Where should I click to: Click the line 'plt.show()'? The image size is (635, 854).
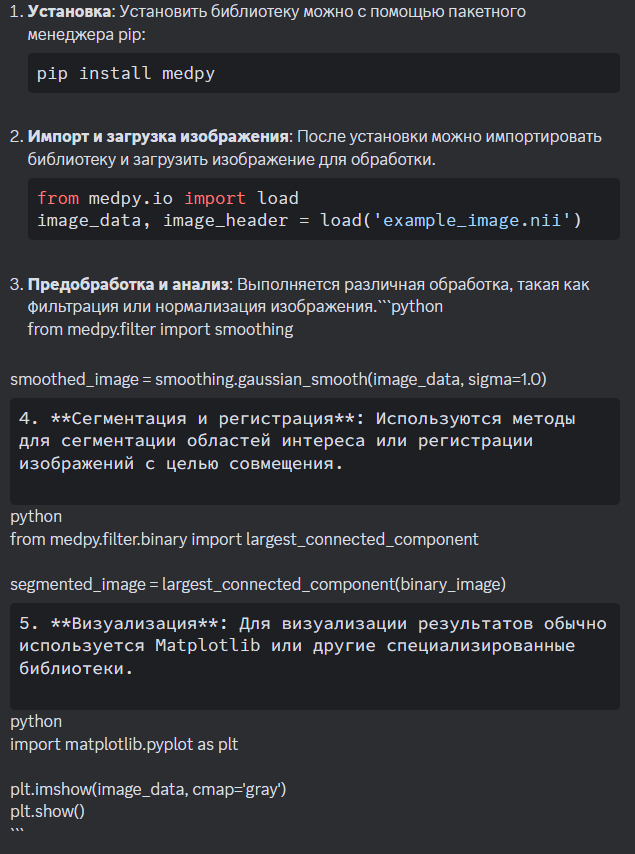tap(47, 812)
